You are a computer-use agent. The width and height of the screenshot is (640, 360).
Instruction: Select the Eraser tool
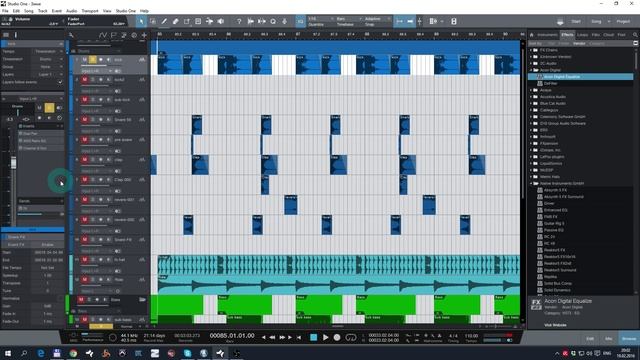point(176,21)
